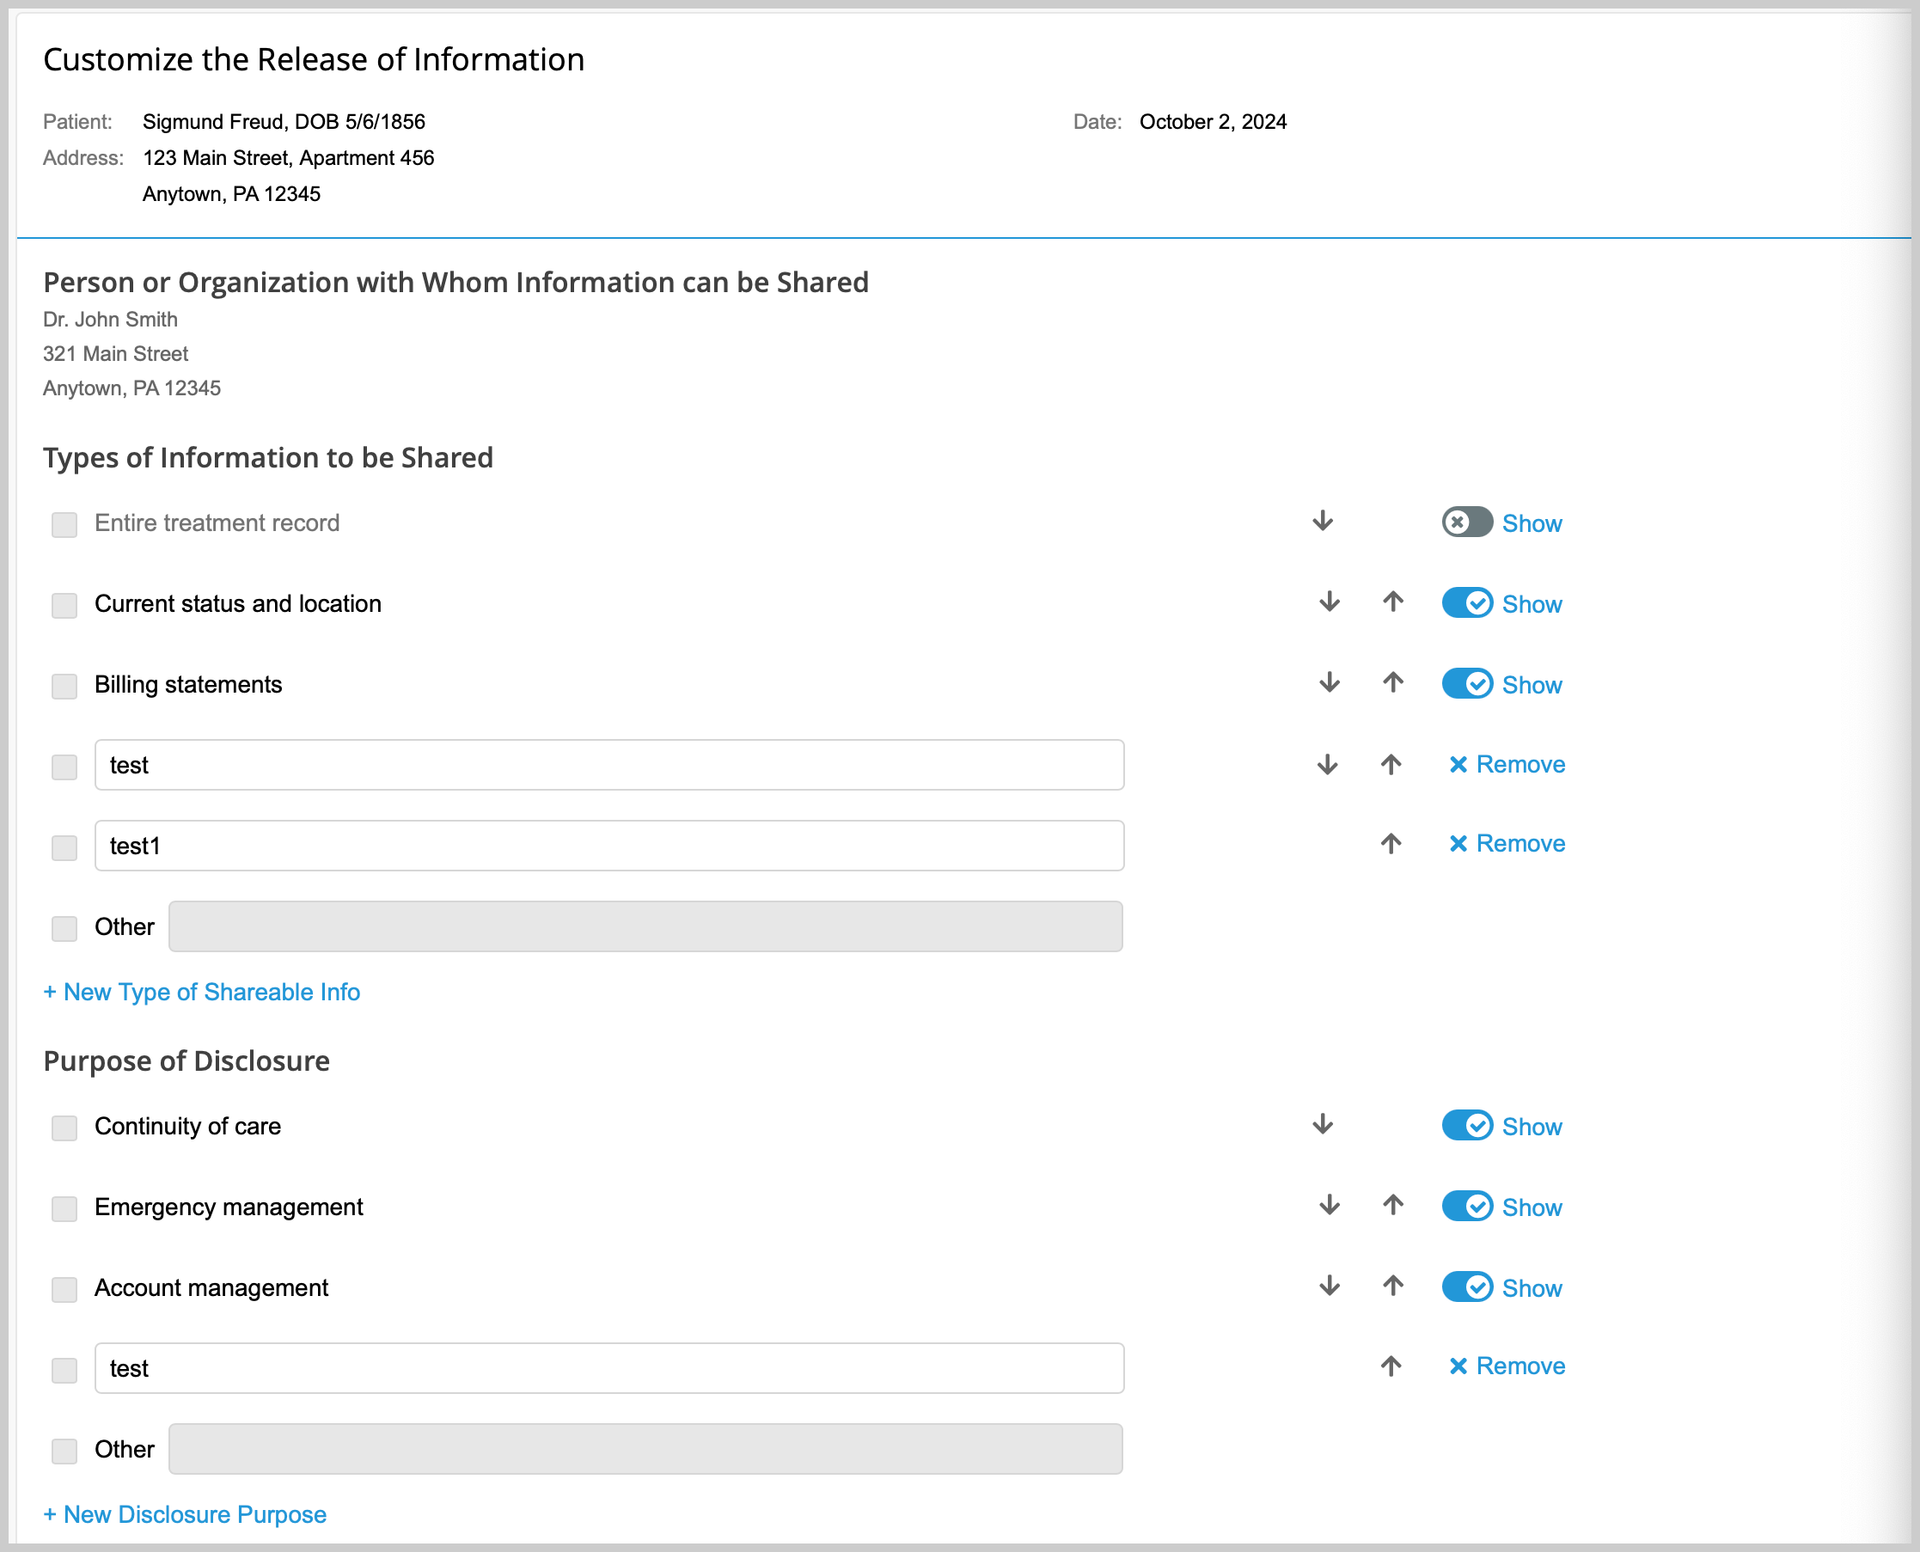This screenshot has width=1920, height=1552.
Task: Tick the Continuity of care checkbox
Action: click(65, 1128)
